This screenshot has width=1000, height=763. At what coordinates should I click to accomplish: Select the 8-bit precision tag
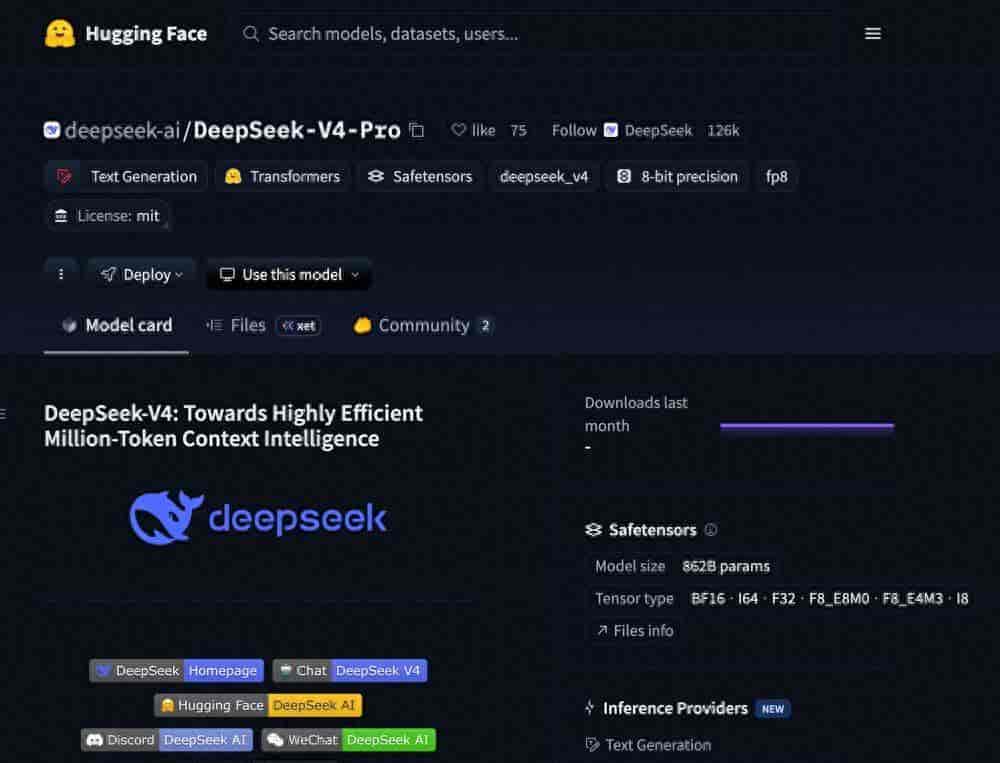(677, 177)
